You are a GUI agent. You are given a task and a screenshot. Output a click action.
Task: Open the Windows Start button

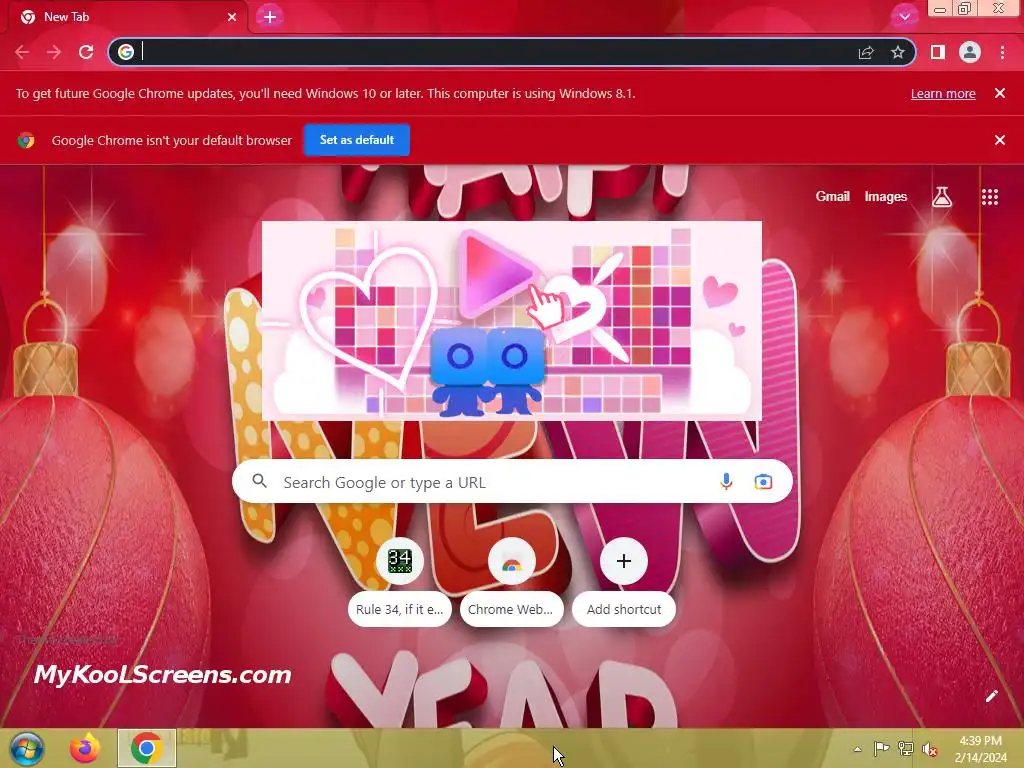click(26, 749)
